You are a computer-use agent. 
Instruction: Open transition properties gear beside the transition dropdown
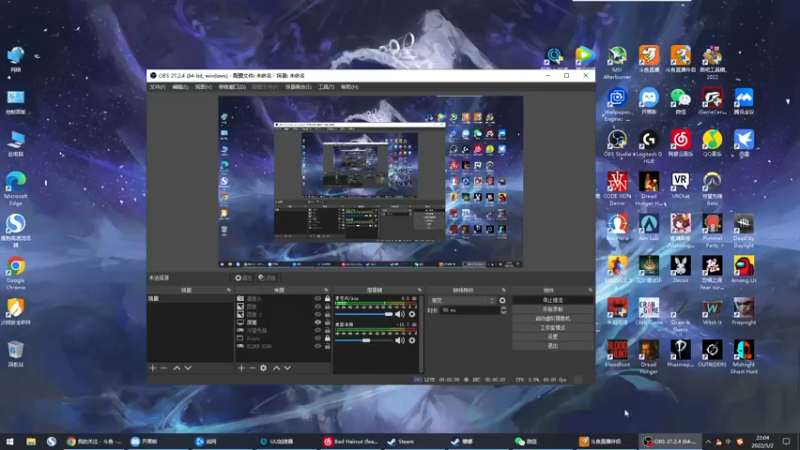503,301
